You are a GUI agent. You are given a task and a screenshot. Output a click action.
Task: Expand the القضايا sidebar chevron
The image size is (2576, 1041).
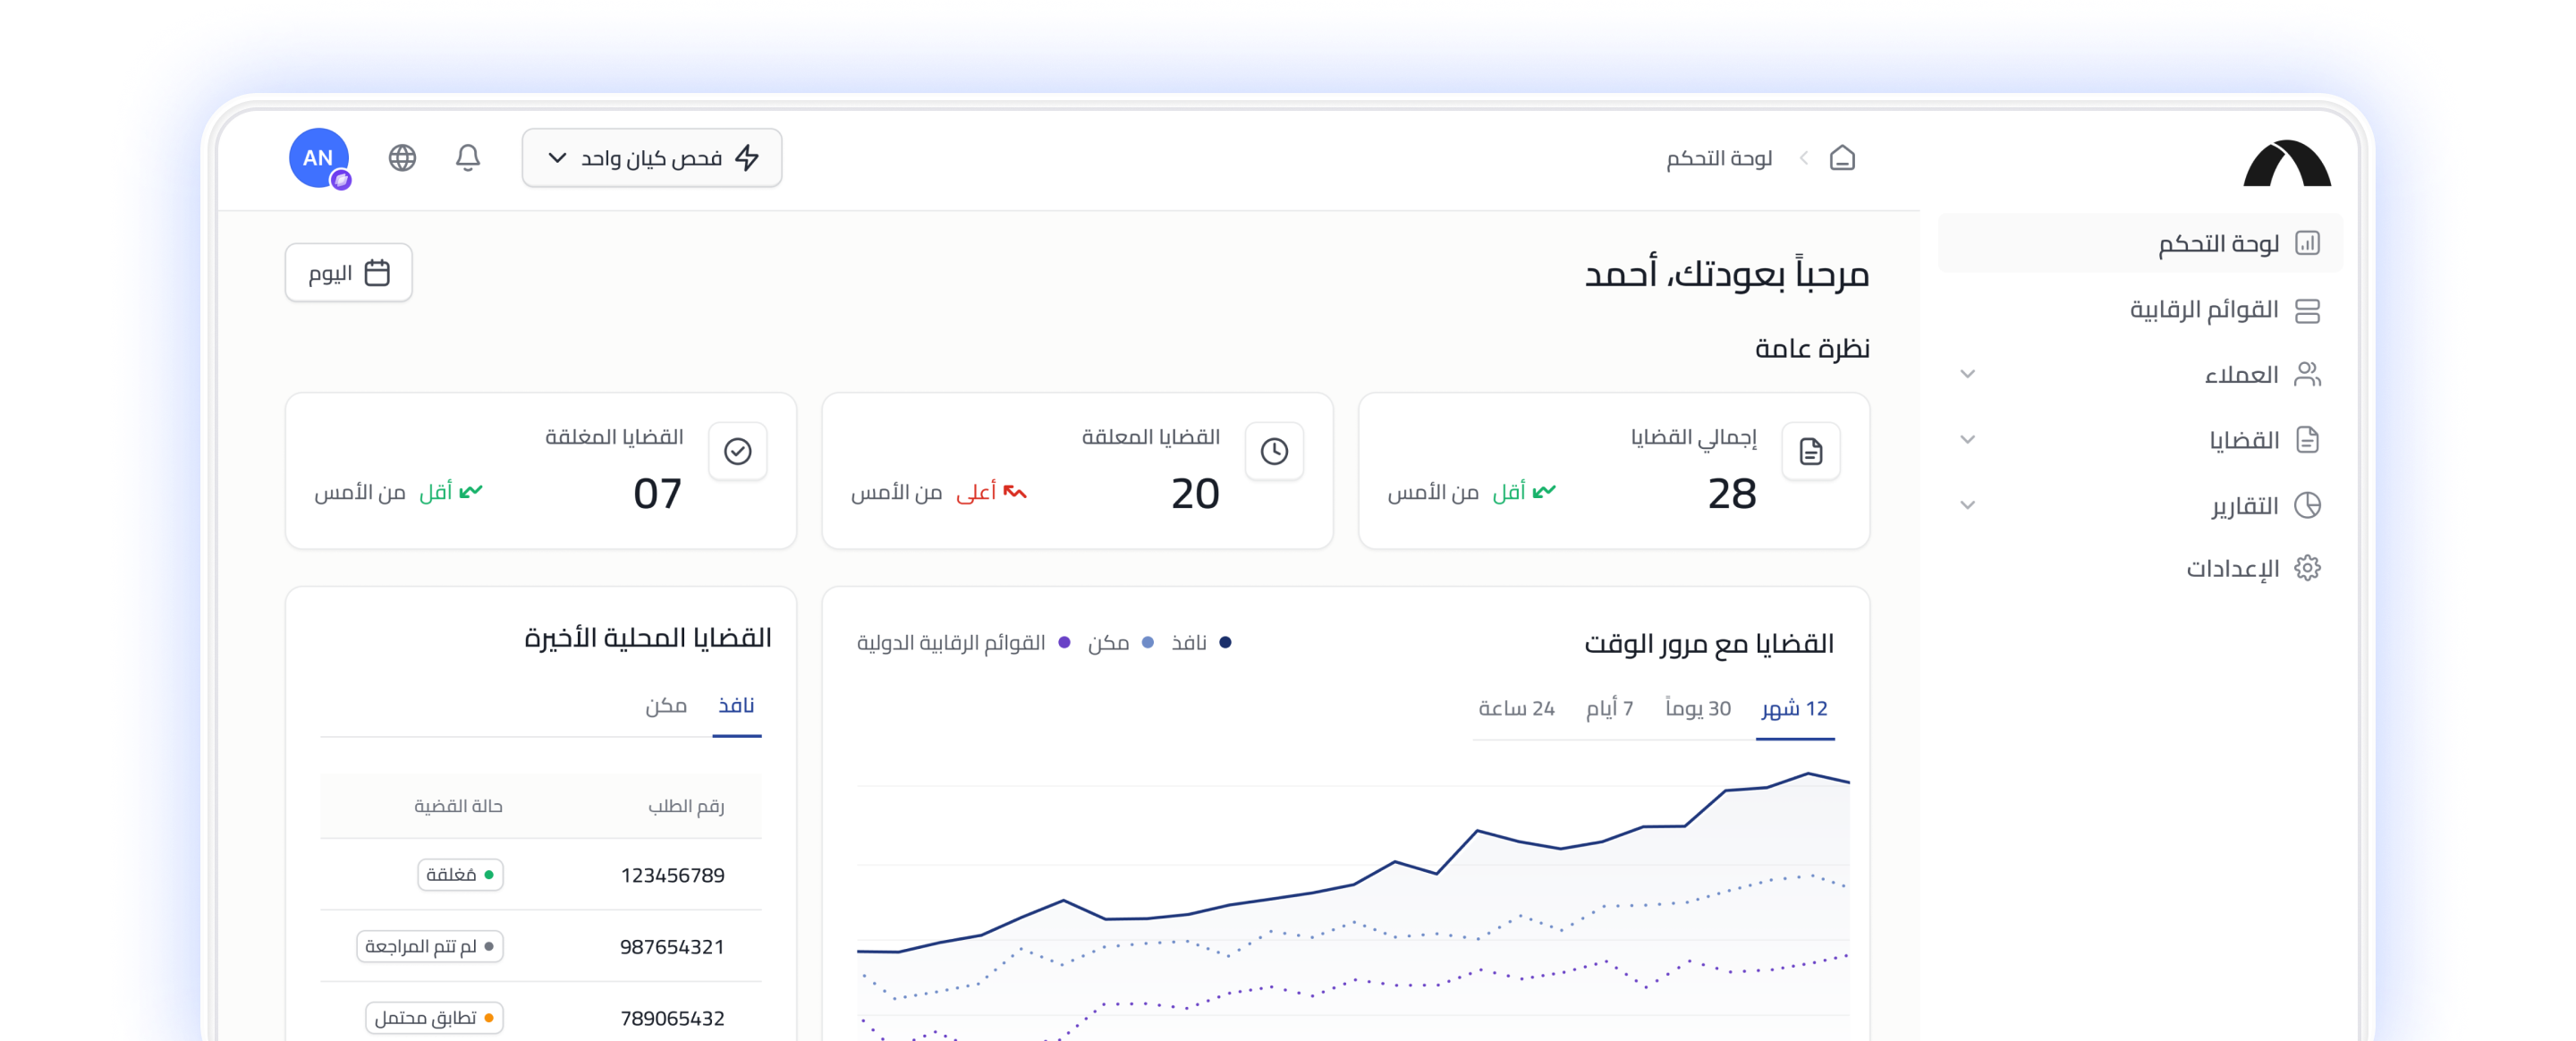tap(1967, 439)
